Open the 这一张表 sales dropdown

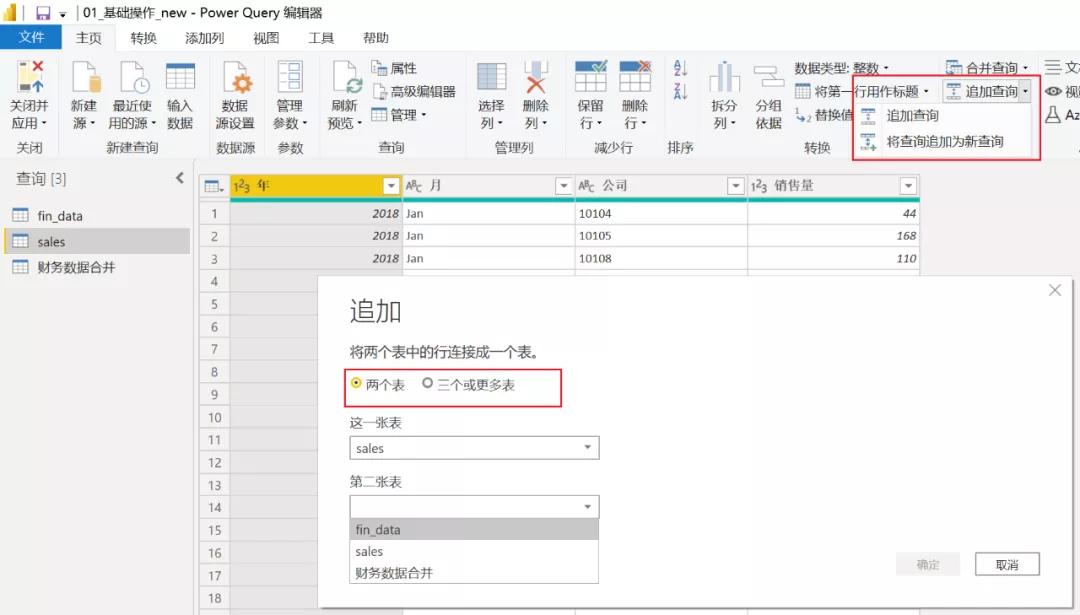(x=475, y=448)
